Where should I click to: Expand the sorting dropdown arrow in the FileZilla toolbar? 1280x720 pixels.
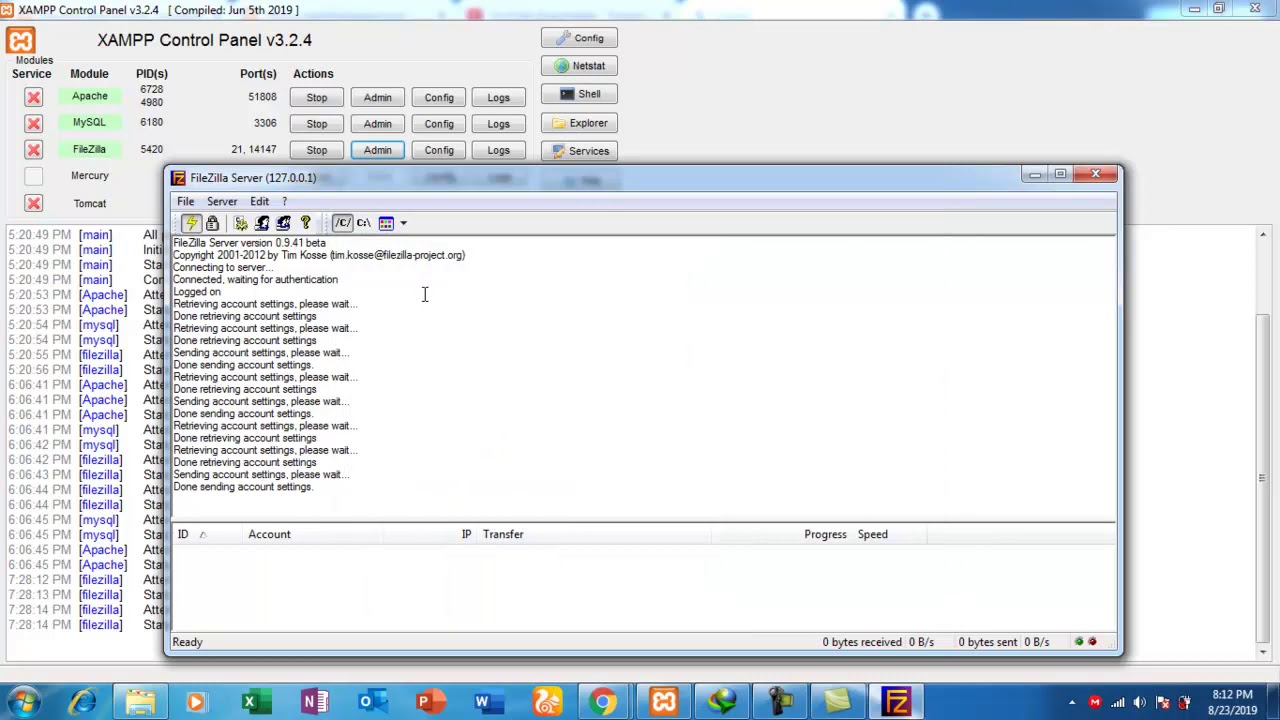(x=403, y=223)
